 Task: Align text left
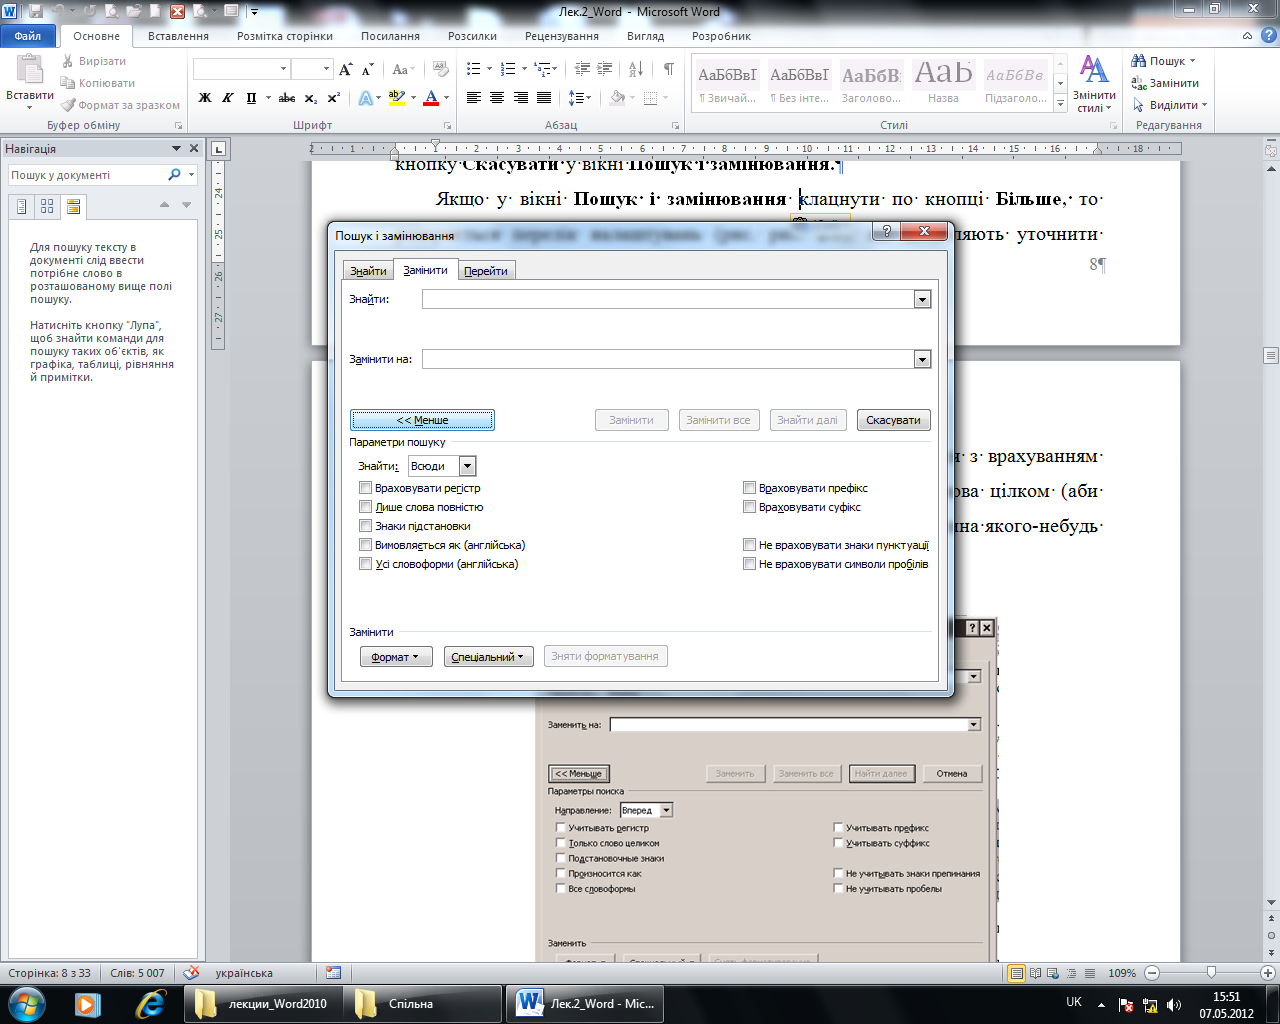coord(474,98)
